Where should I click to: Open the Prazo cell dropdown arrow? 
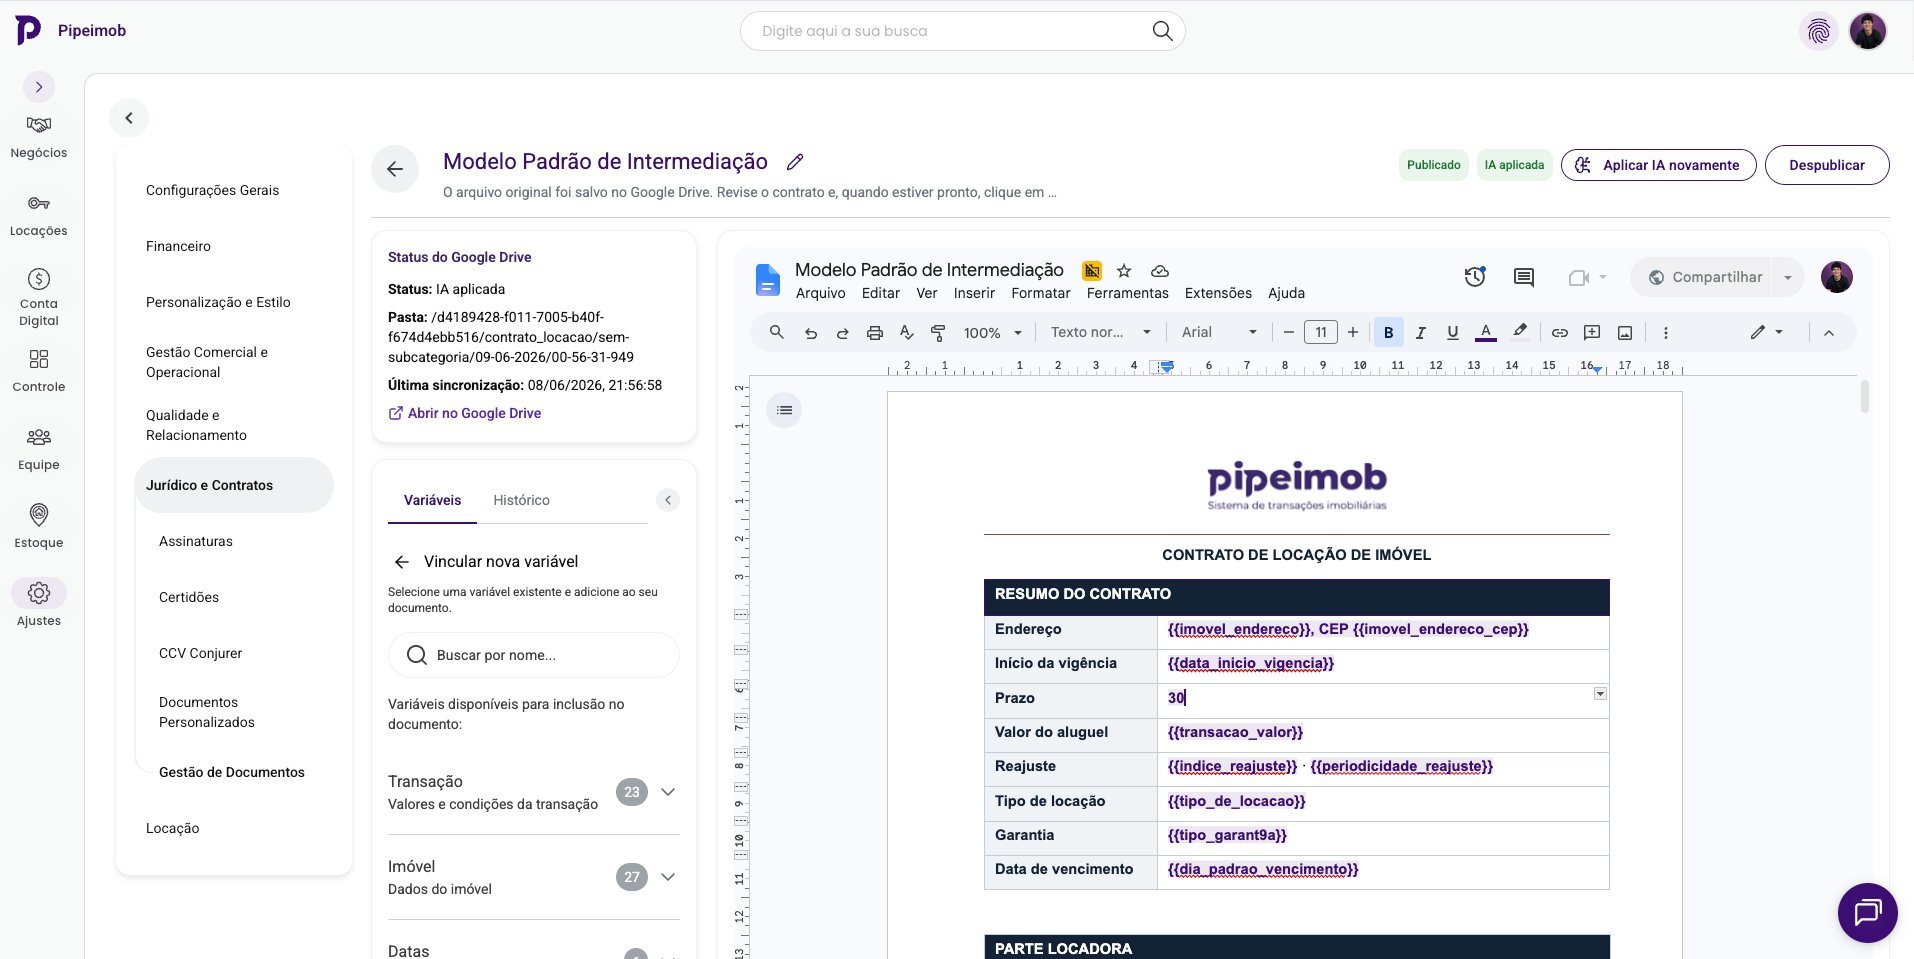tap(1600, 694)
